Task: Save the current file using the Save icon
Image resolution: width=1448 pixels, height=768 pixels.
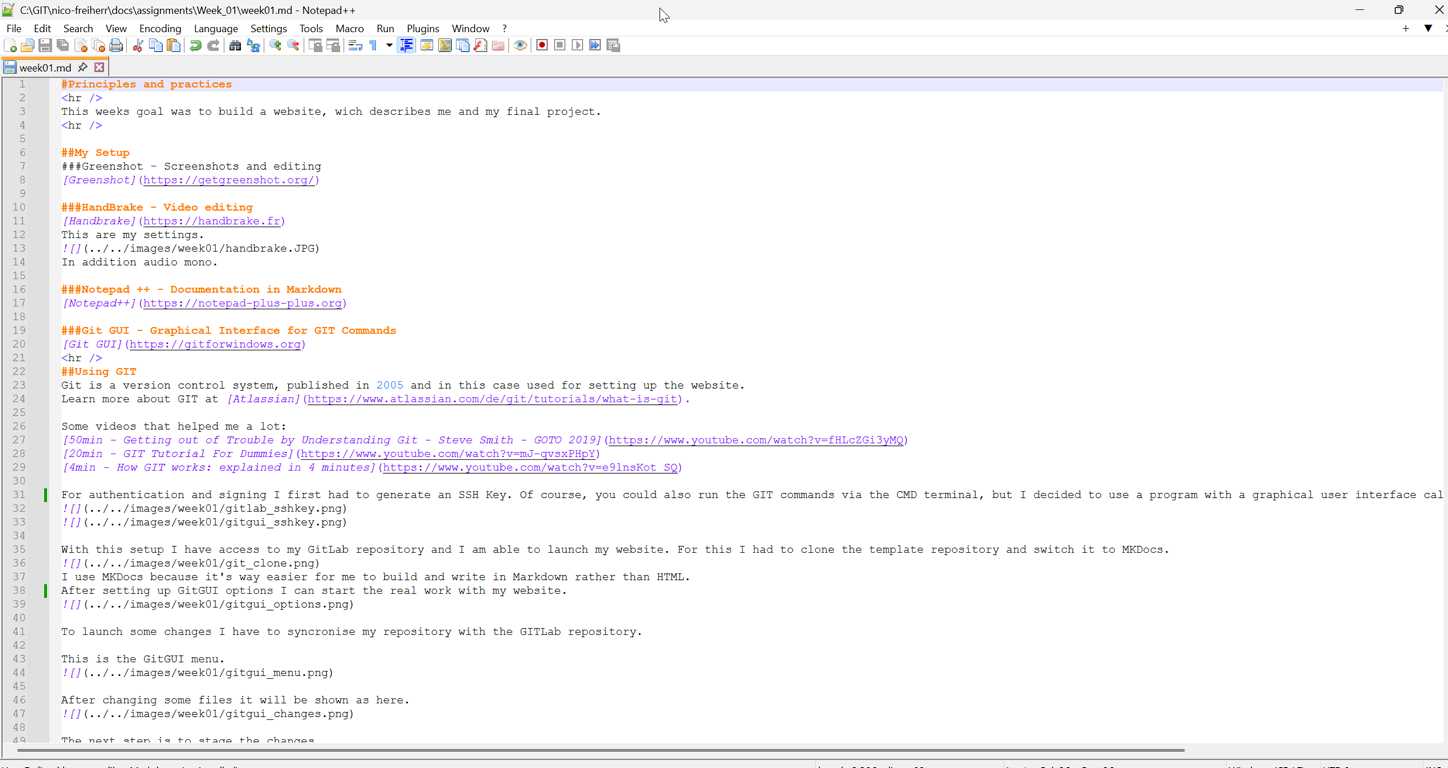Action: (45, 45)
